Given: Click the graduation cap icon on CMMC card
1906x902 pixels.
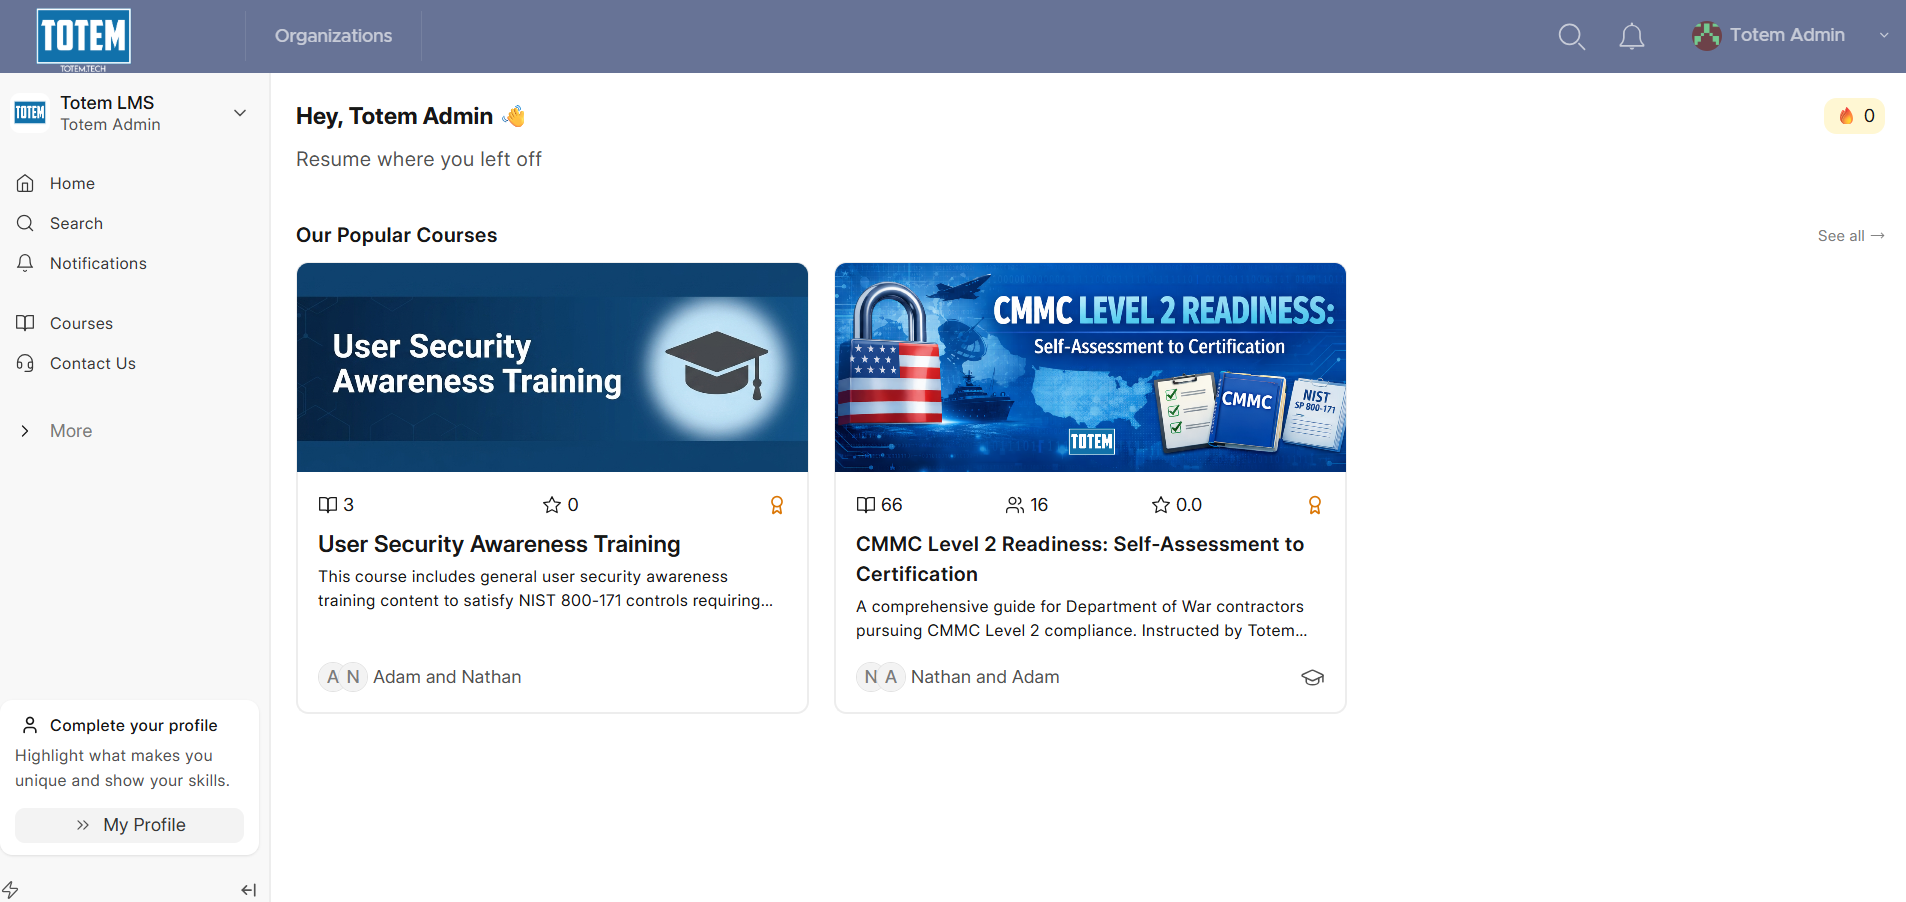Looking at the screenshot, I should (1313, 677).
